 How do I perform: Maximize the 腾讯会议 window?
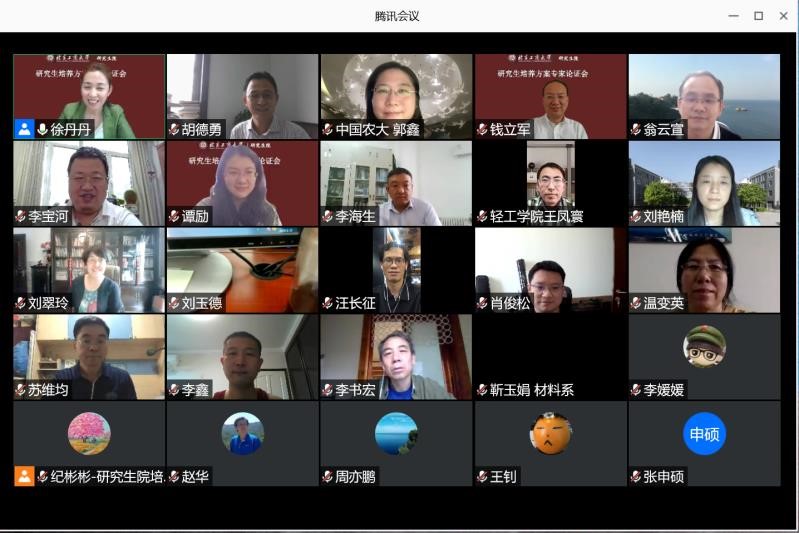click(758, 16)
